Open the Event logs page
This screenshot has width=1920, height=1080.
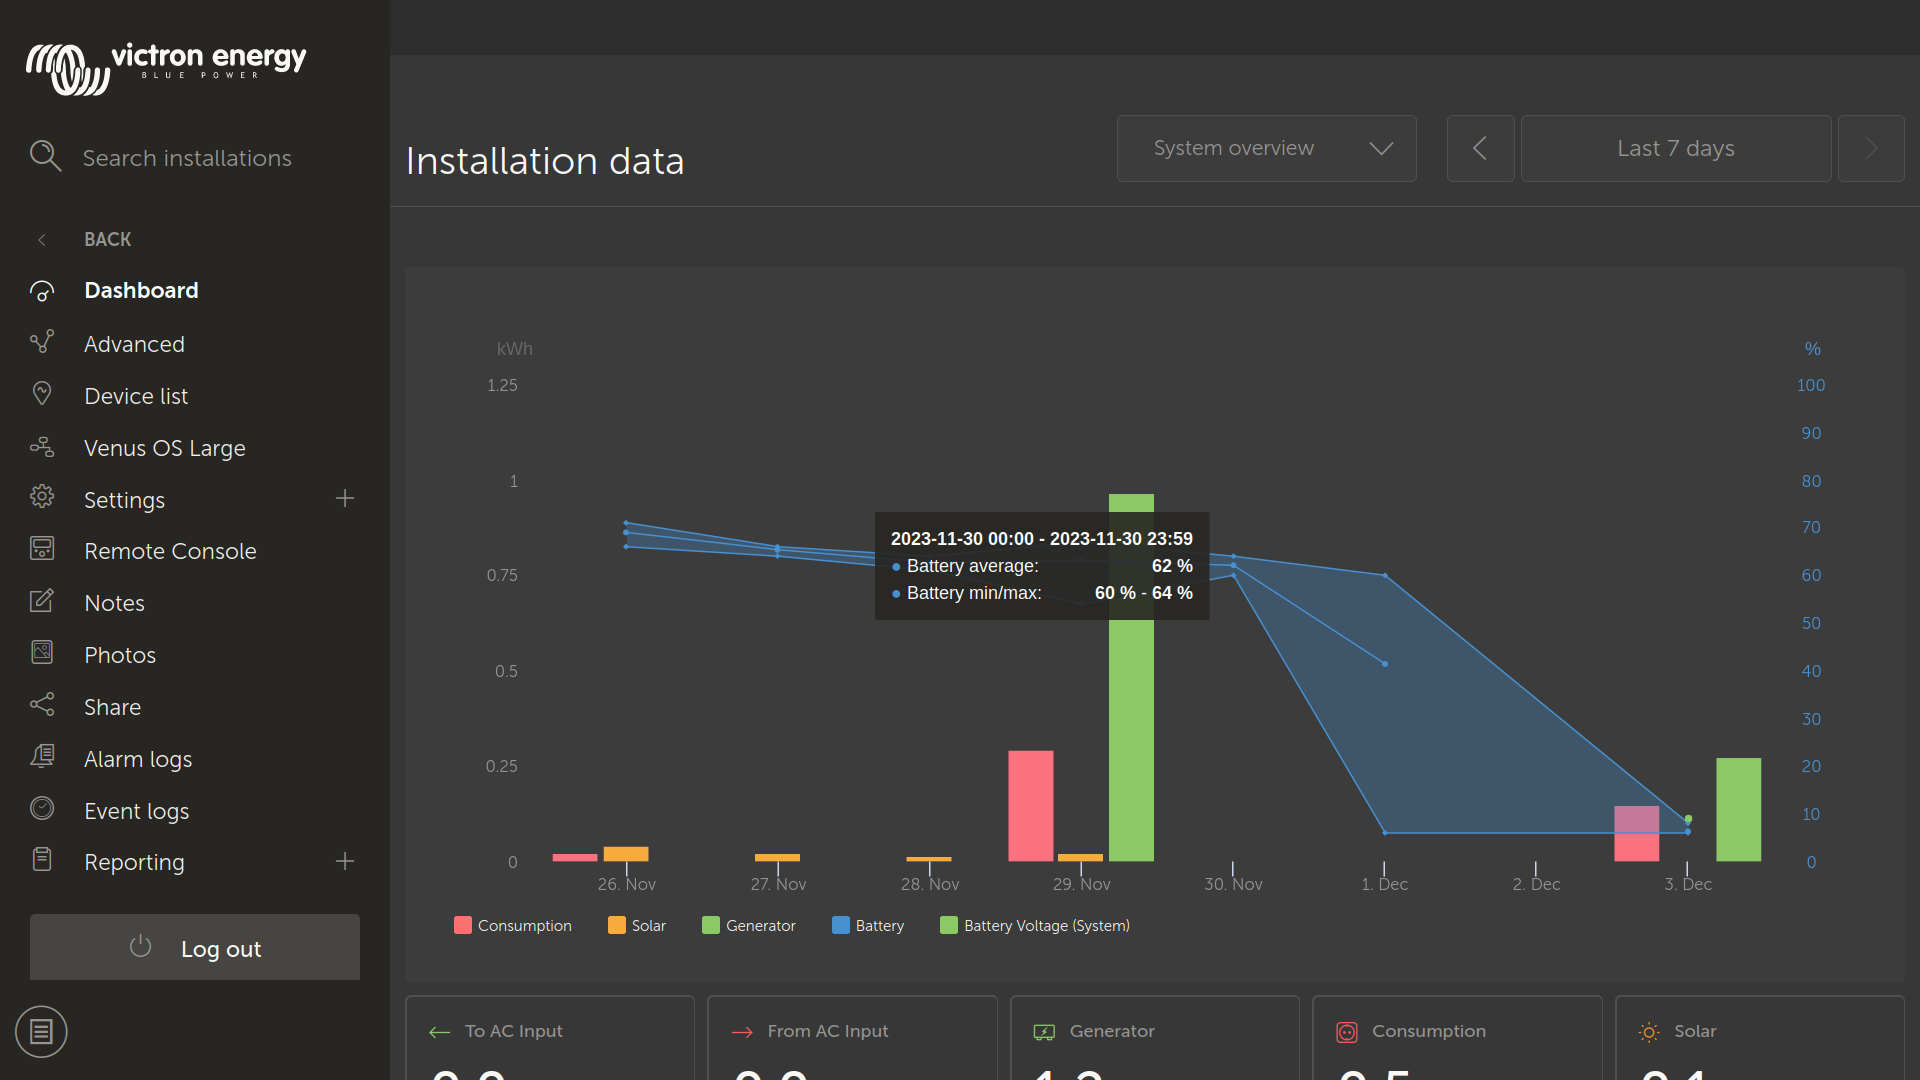tap(136, 811)
